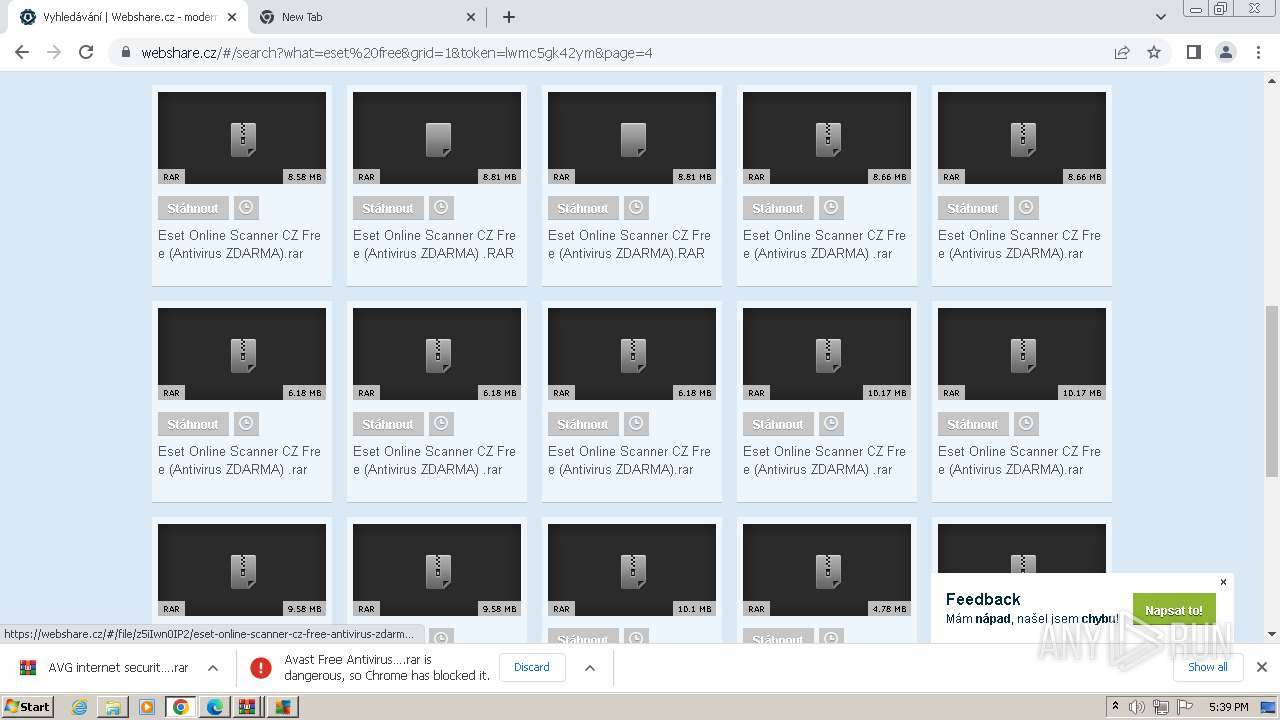Viewport: 1280px width, 720px height.
Task: Open the 10.1 MB RAR thumbnail
Action: pyautogui.click(x=632, y=570)
